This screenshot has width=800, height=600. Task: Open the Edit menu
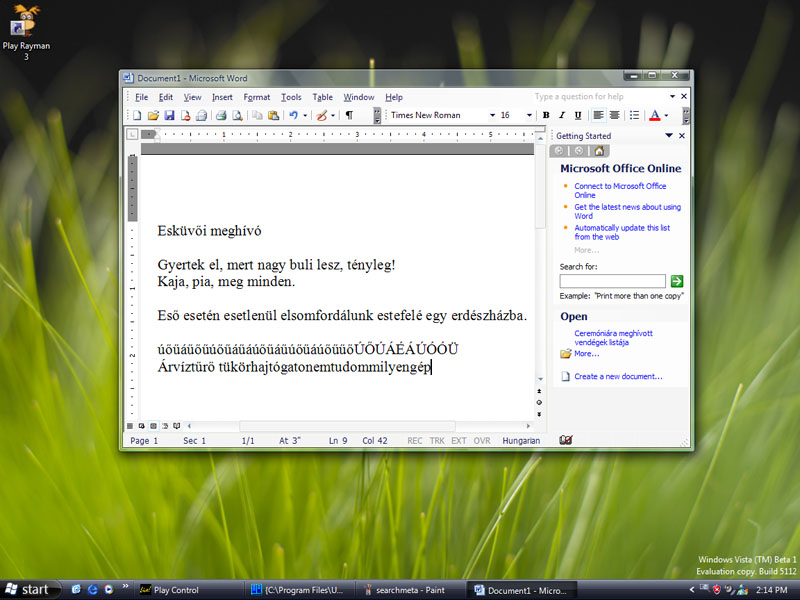(x=165, y=97)
